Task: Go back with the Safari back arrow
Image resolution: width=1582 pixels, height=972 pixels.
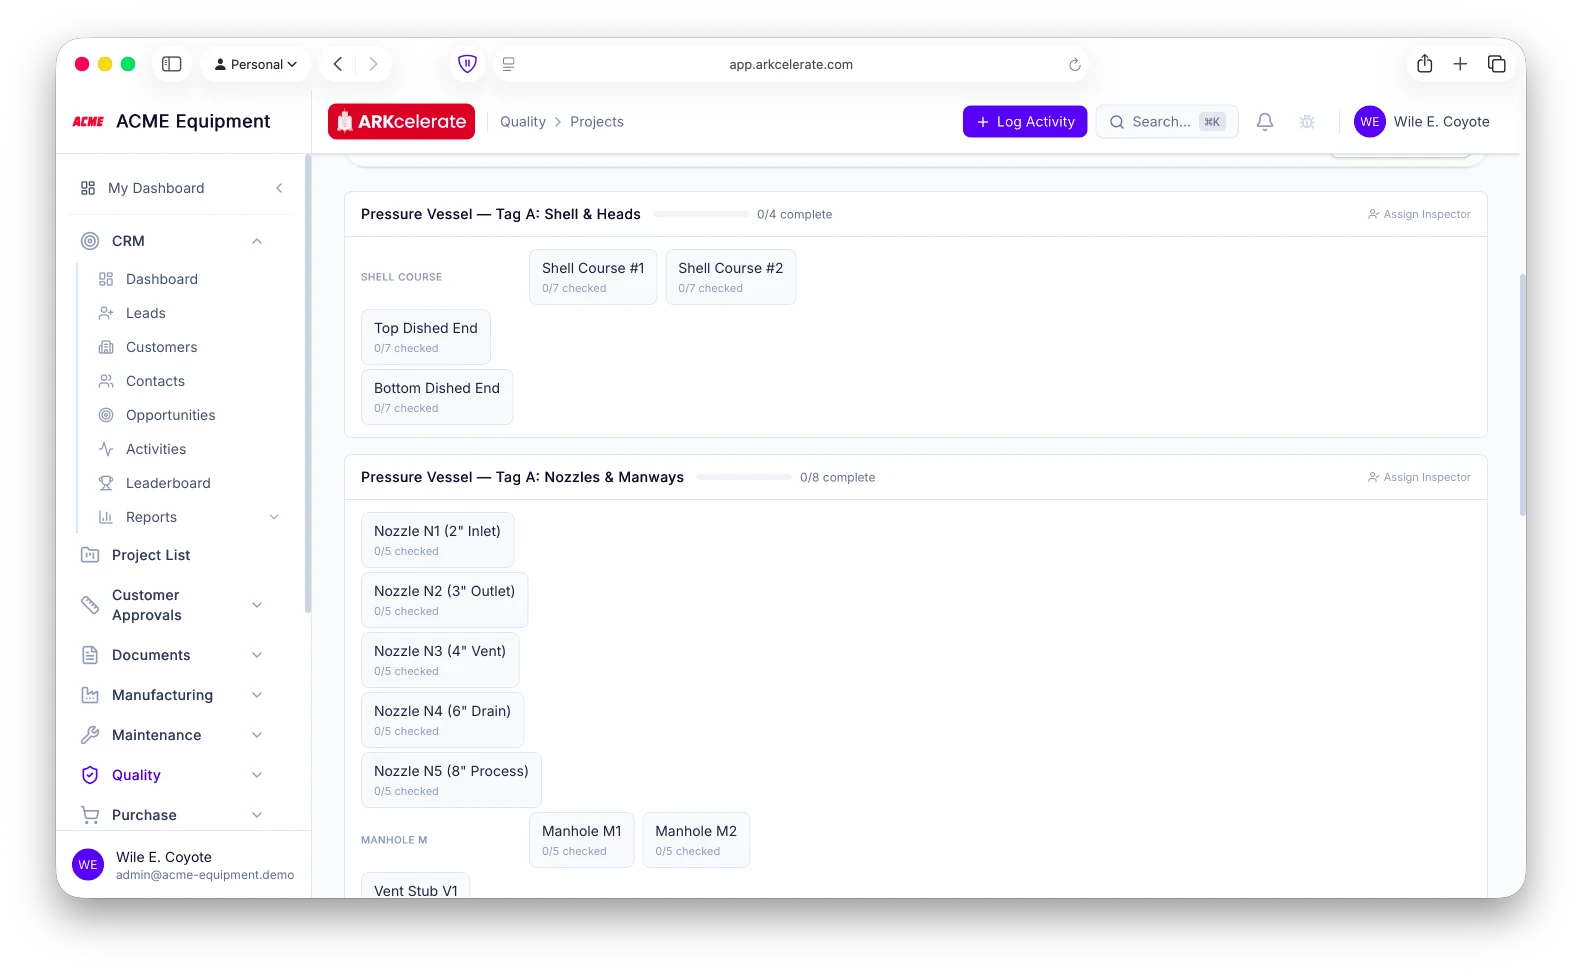Action: (x=338, y=64)
